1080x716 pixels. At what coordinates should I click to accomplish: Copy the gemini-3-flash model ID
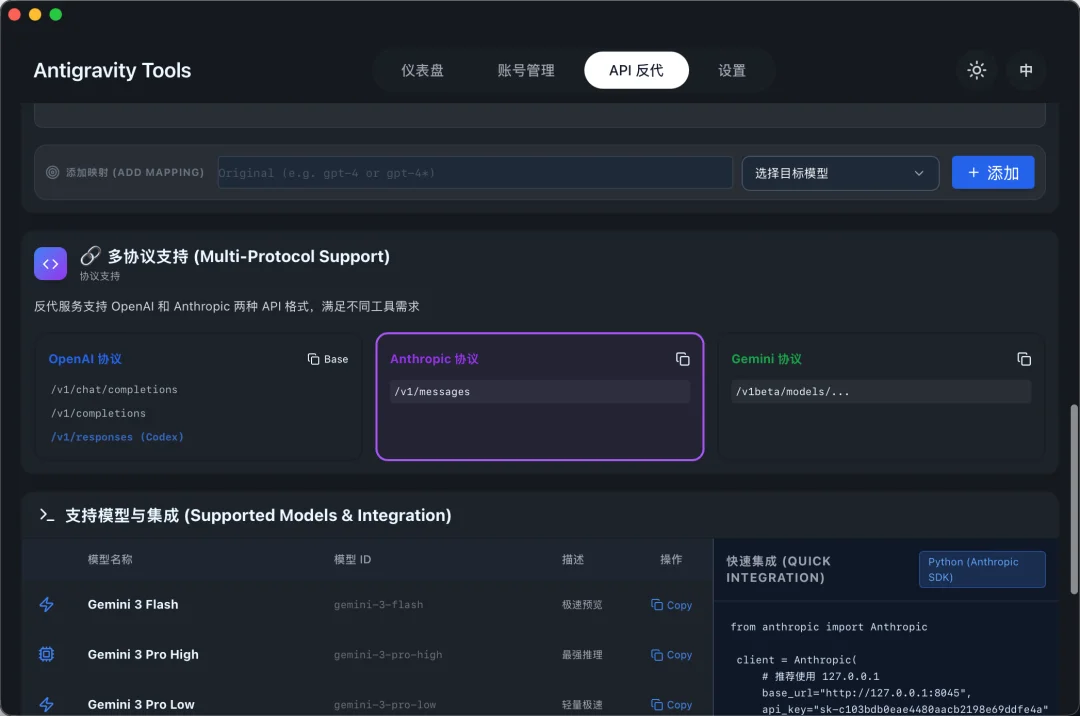671,604
